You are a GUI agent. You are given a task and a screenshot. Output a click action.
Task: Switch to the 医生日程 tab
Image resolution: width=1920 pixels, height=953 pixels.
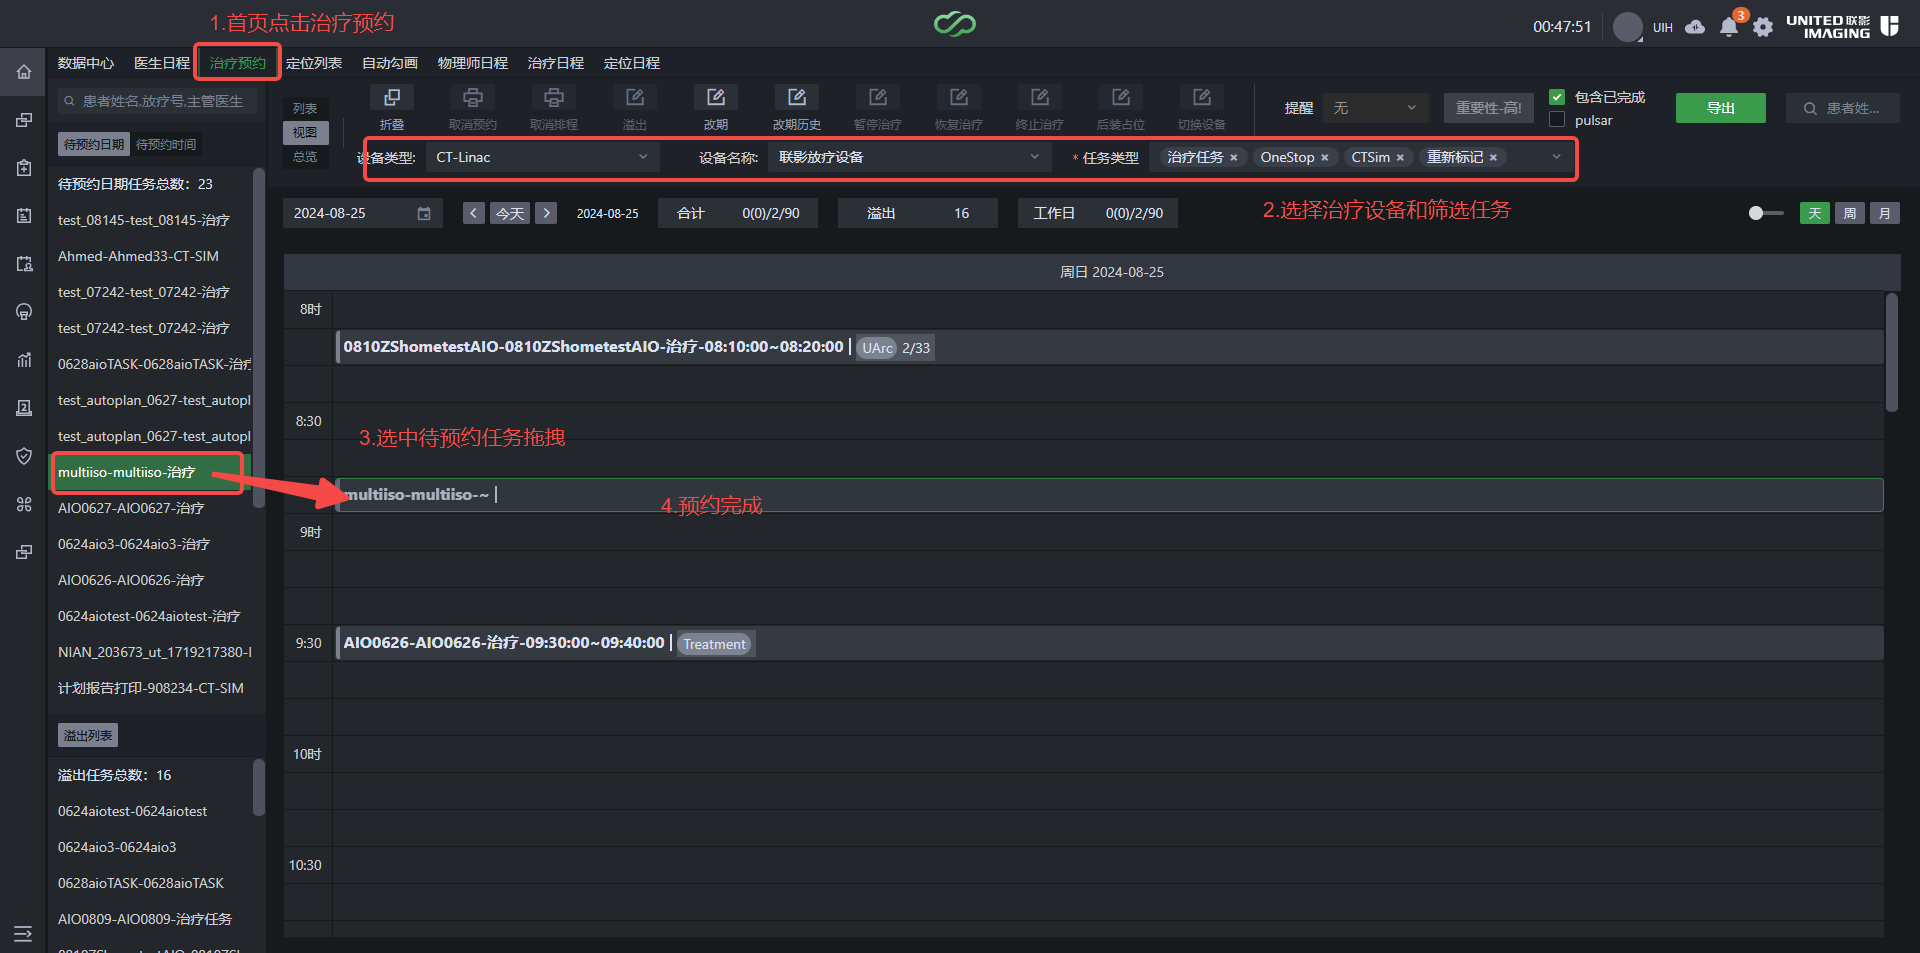pyautogui.click(x=162, y=63)
